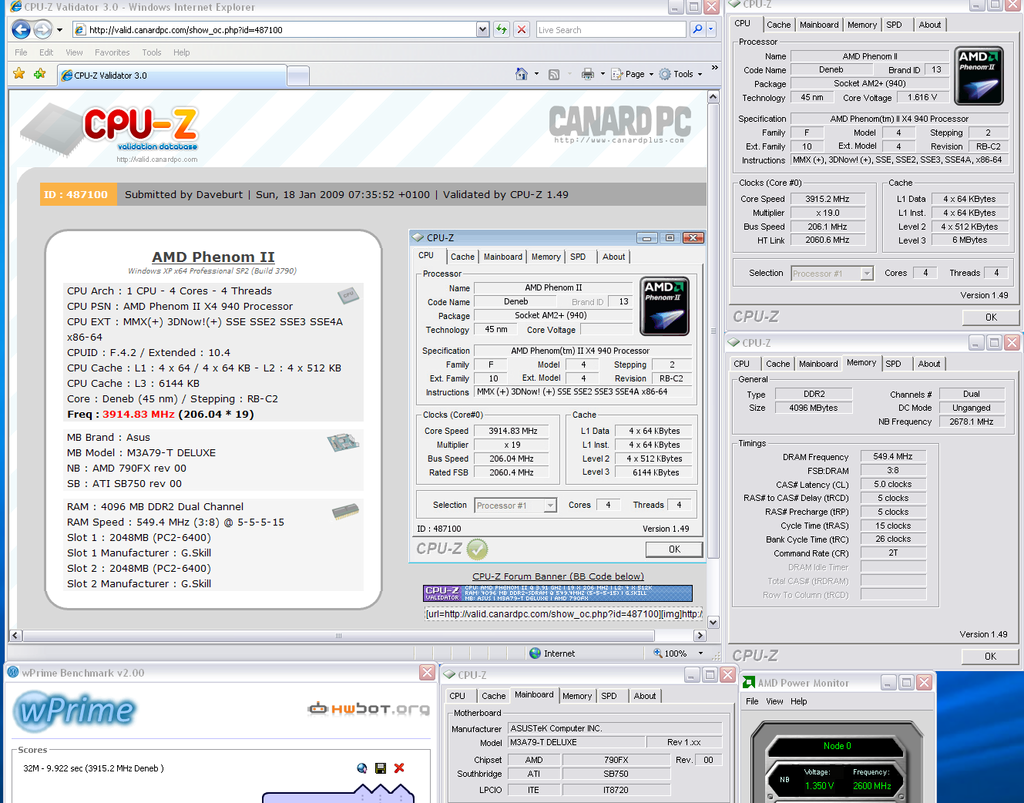Click the wPrime logo graphic
Screen dimensions: 1024x803
[74, 710]
